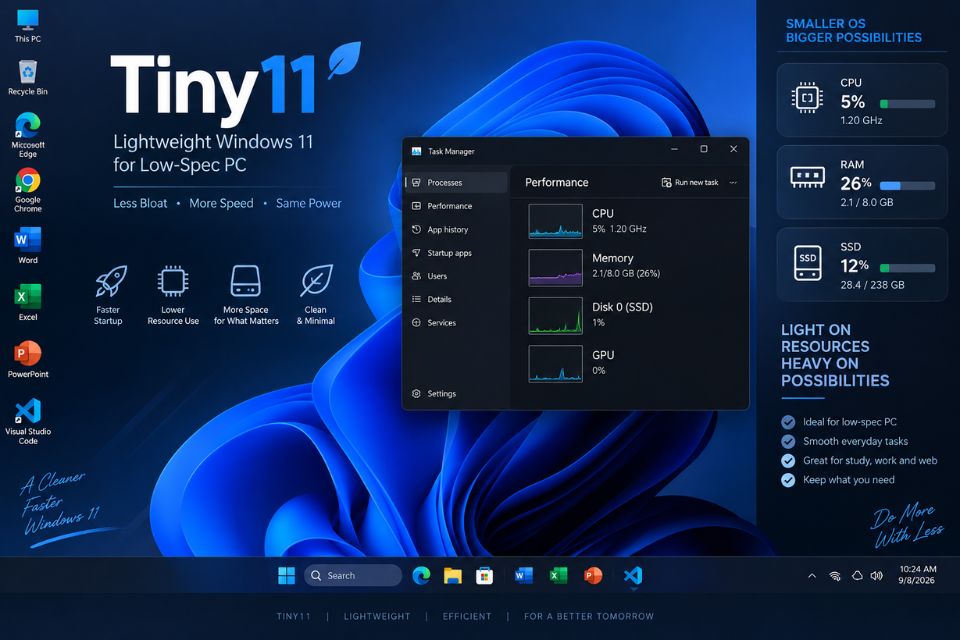This screenshot has width=960, height=640.
Task: Click the taskbar Search box
Action: pyautogui.click(x=353, y=576)
